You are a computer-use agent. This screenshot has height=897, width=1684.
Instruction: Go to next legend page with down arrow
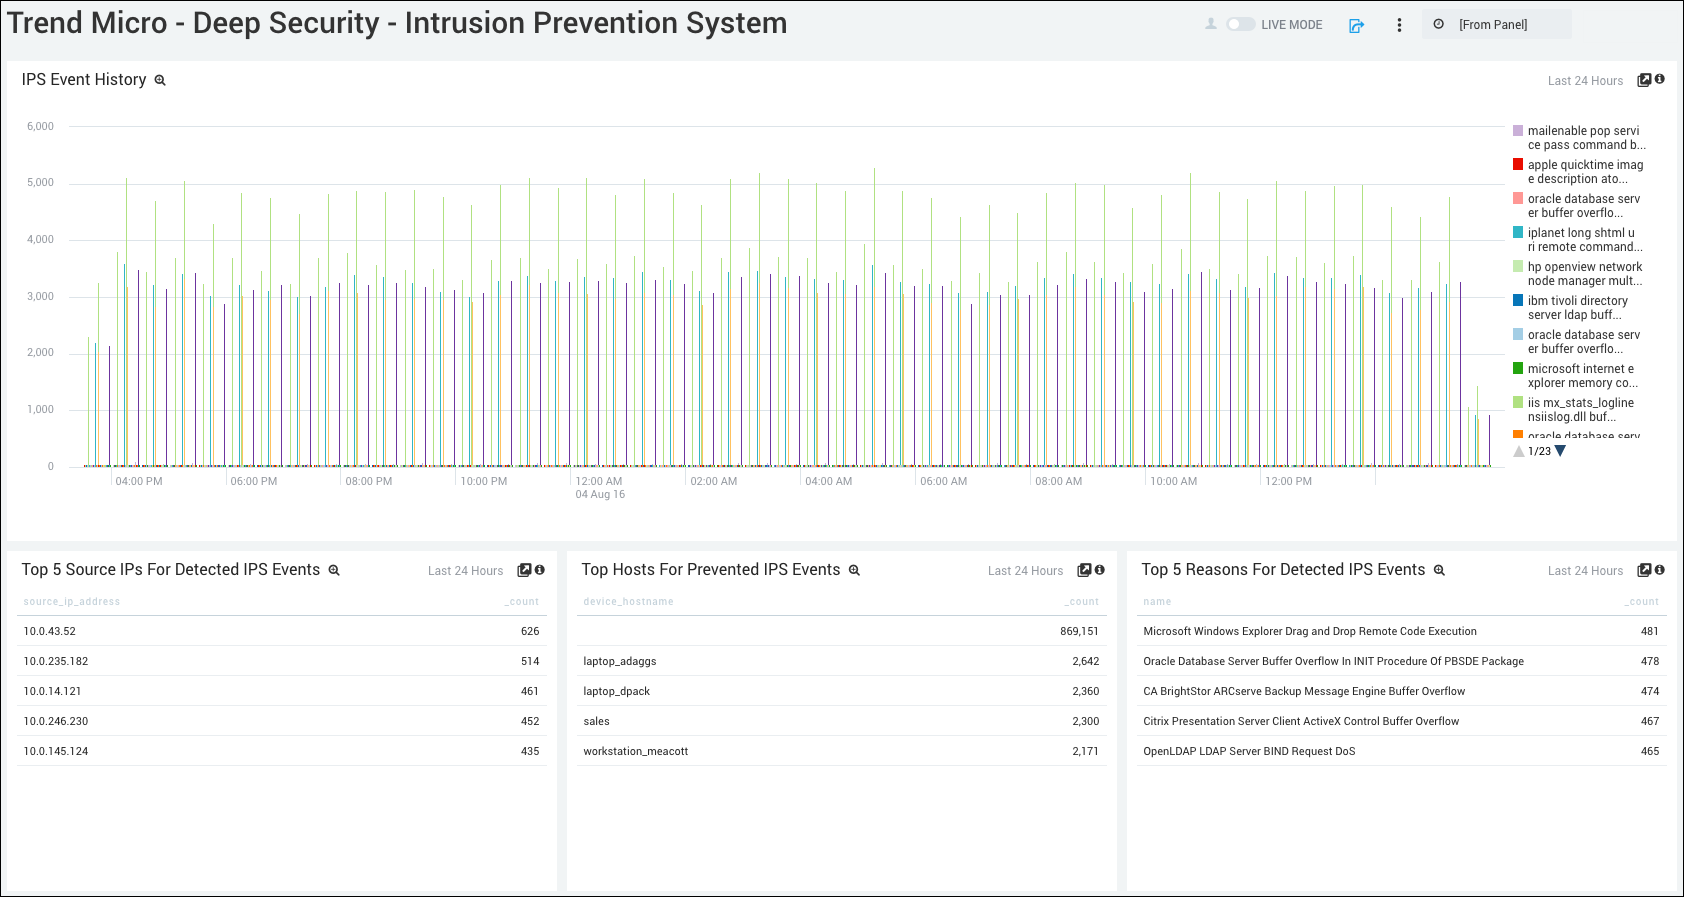[1560, 451]
